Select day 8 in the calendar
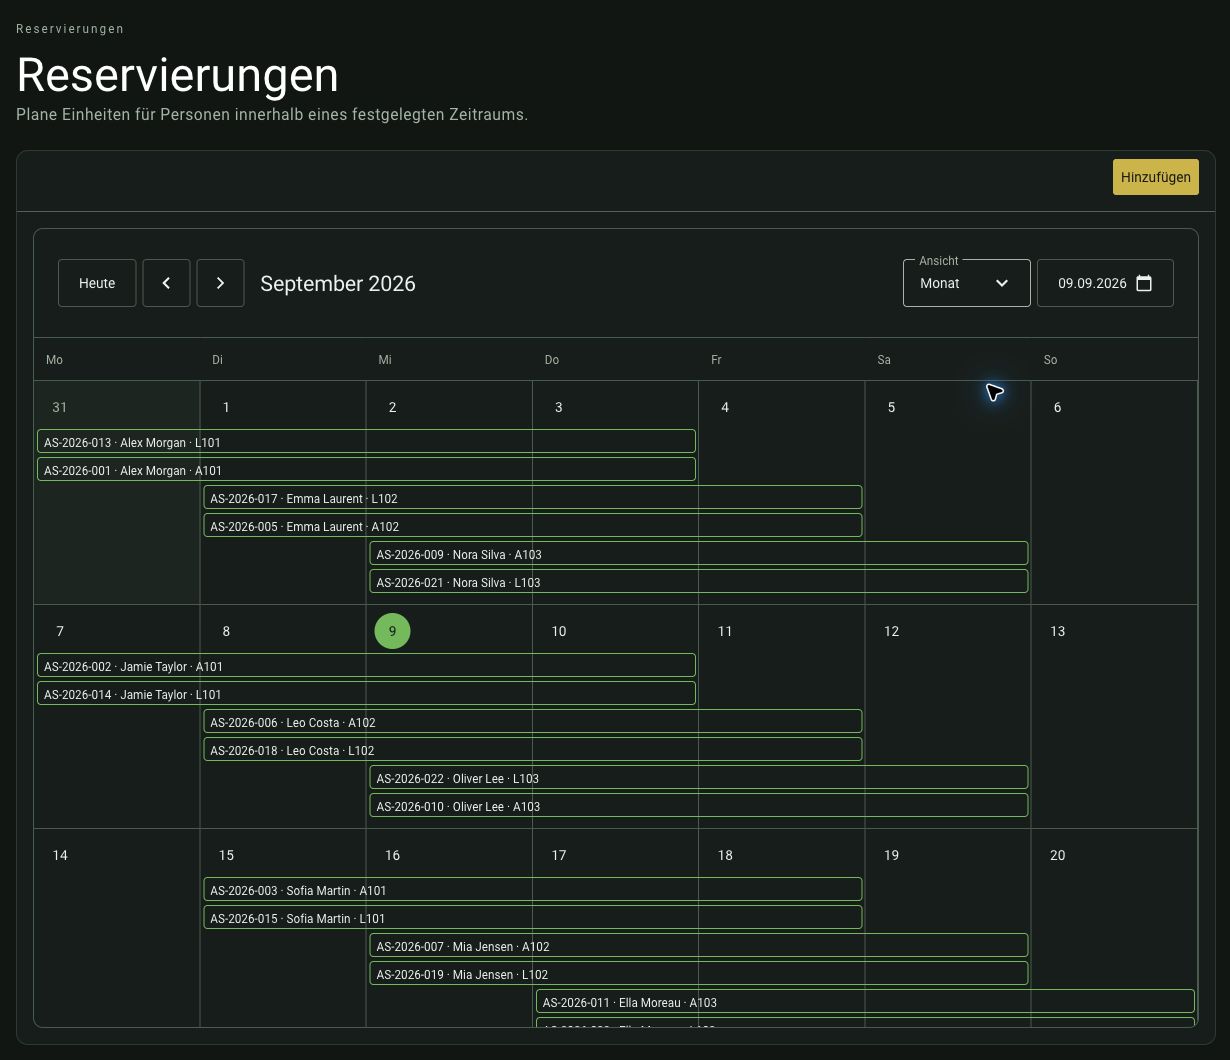Image resolution: width=1230 pixels, height=1060 pixels. (226, 631)
